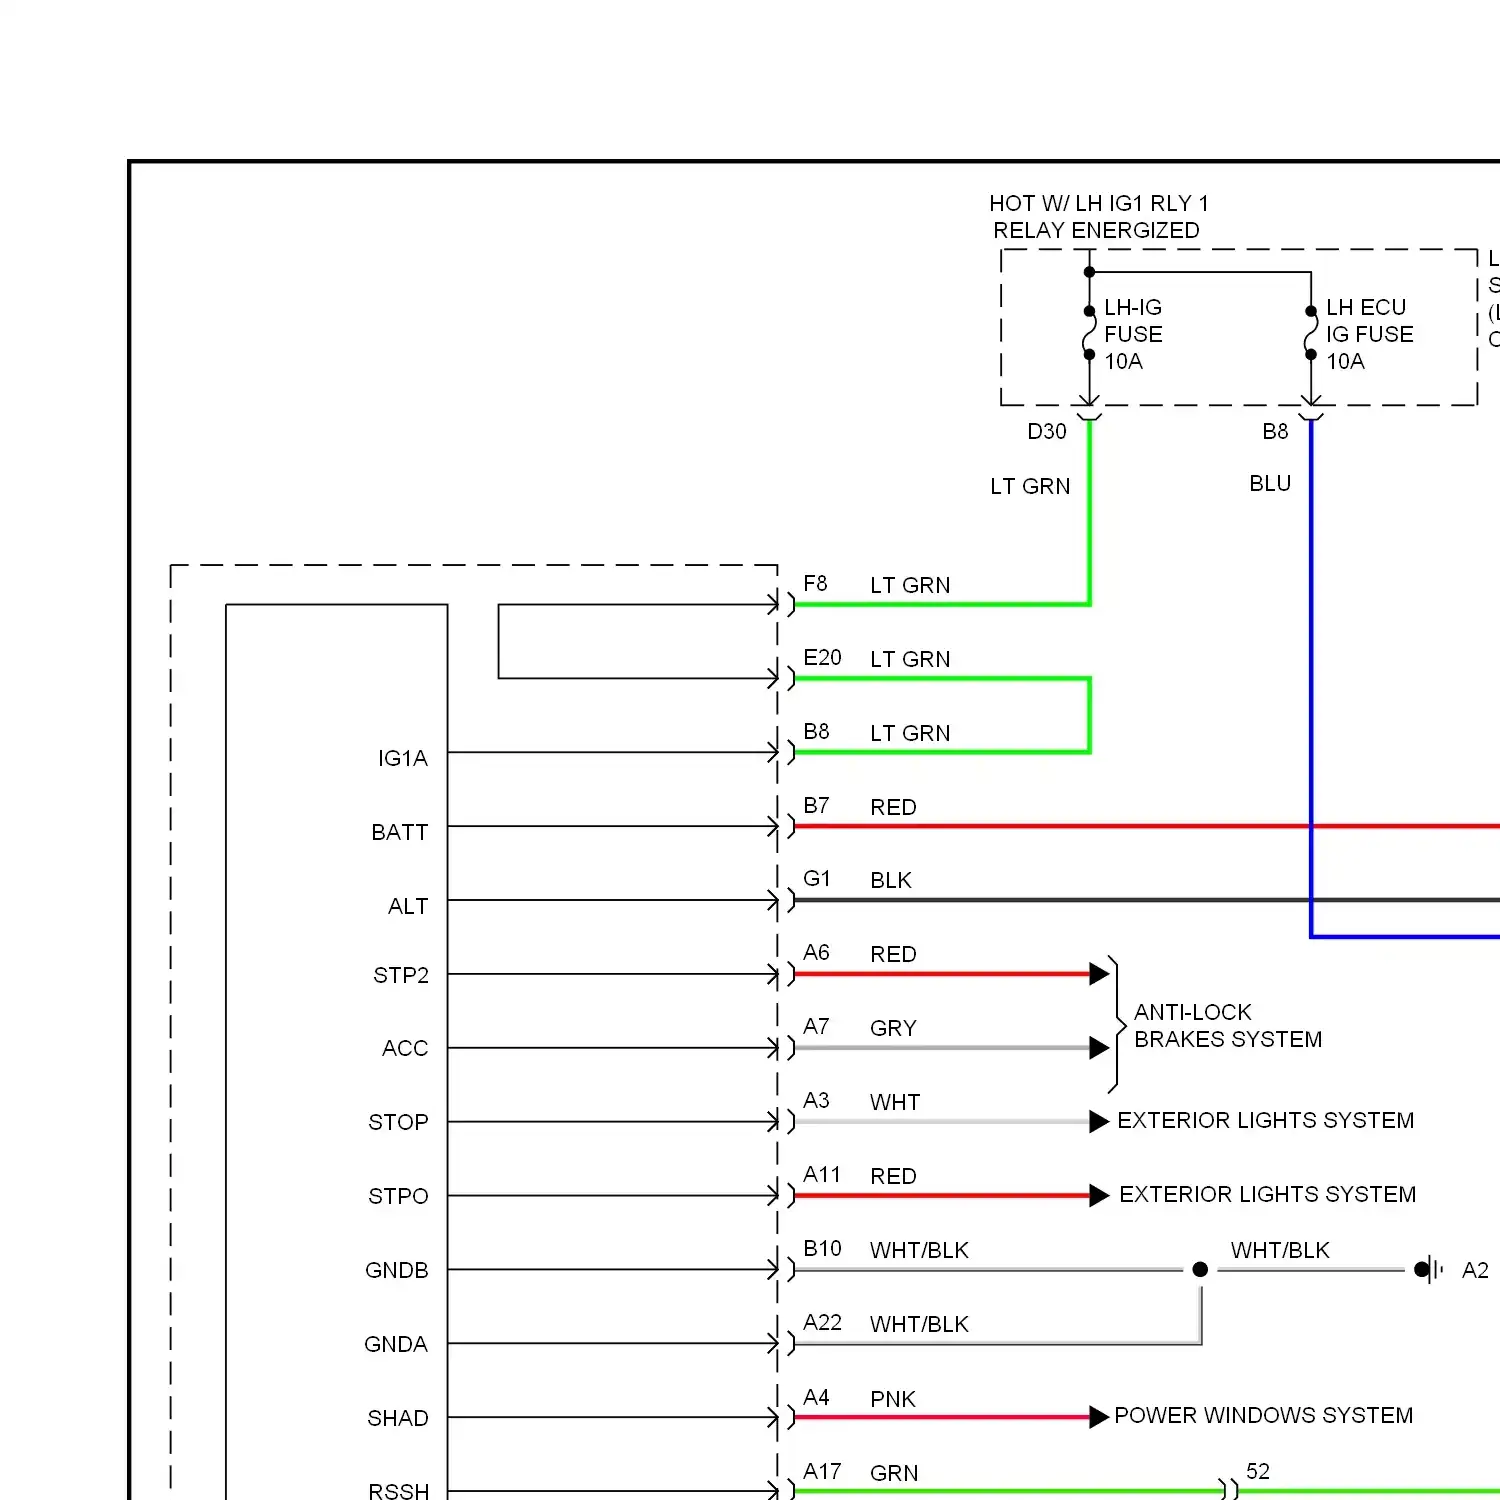
Task: Click the D30 connector label
Action: (1047, 431)
